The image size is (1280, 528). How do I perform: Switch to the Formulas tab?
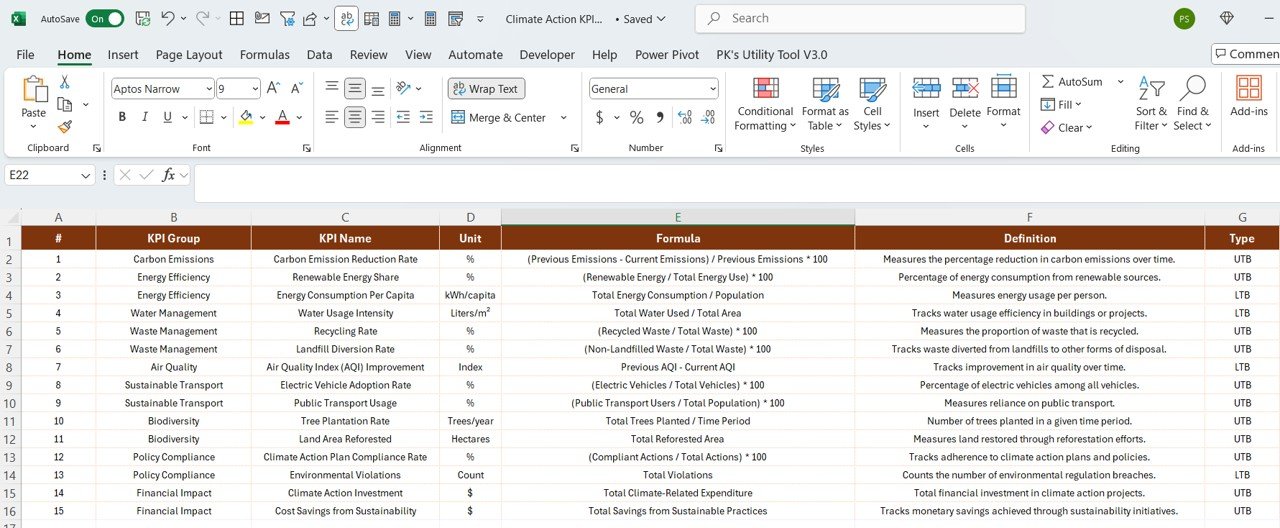(x=265, y=55)
